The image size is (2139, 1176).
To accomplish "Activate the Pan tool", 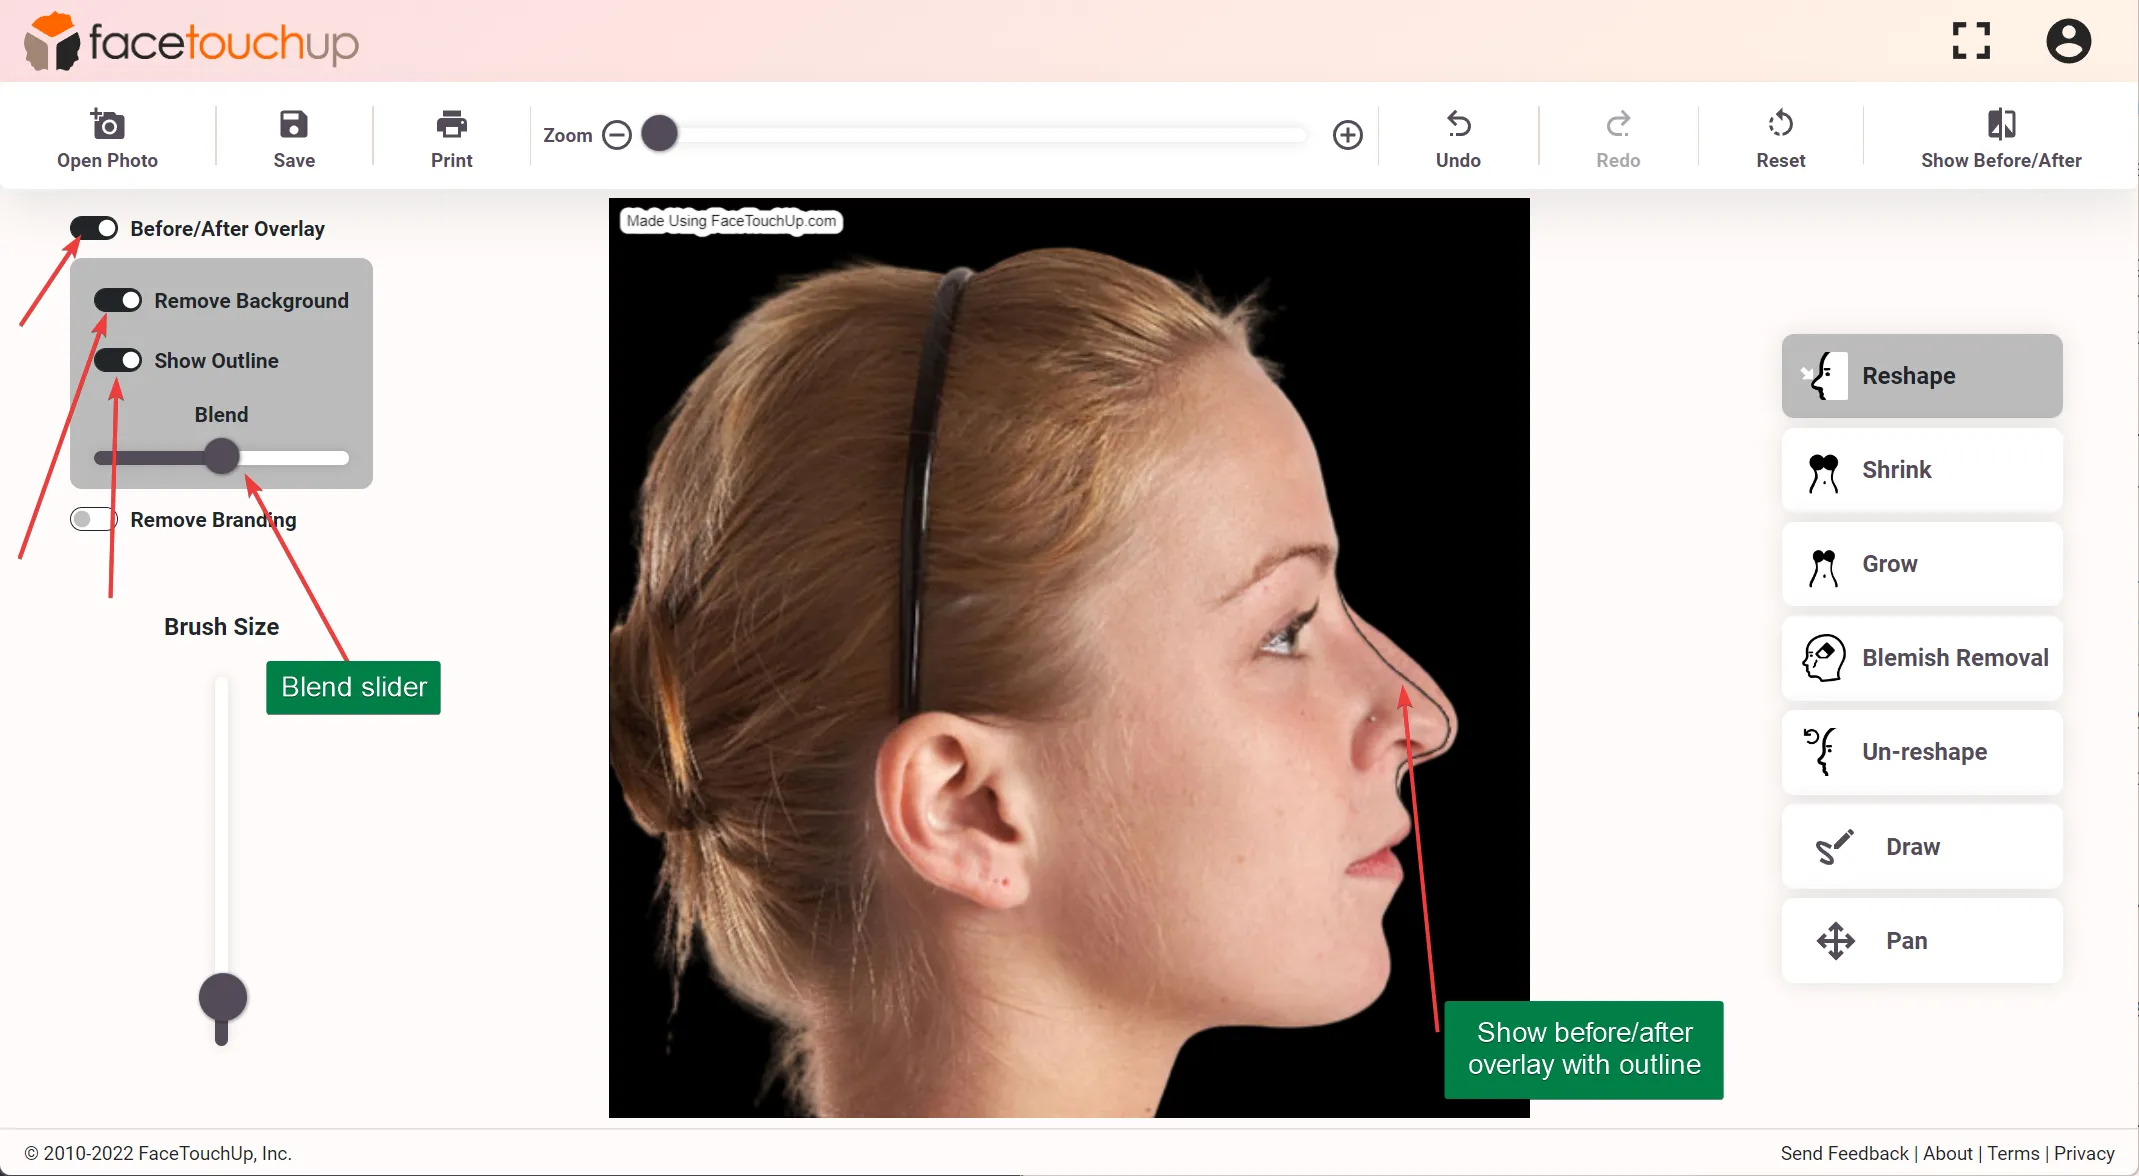I will pyautogui.click(x=1919, y=939).
